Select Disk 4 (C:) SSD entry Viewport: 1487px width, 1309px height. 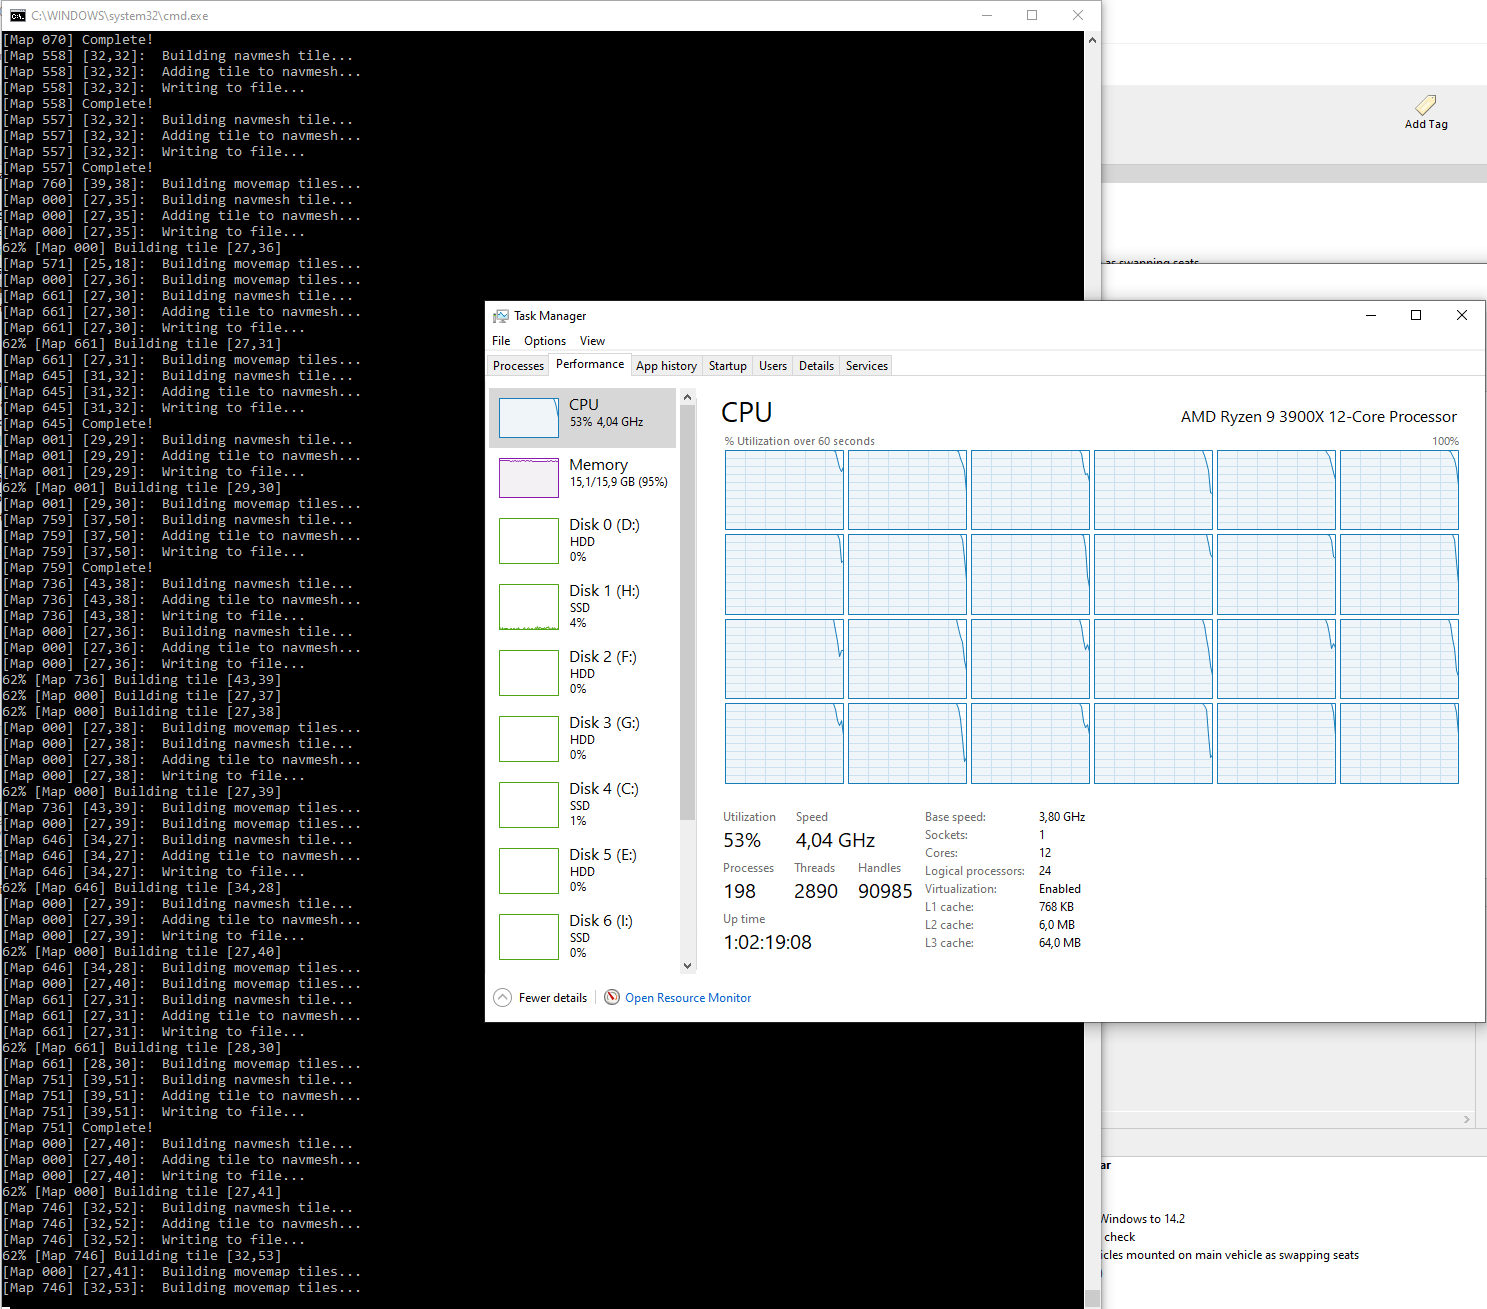click(583, 804)
